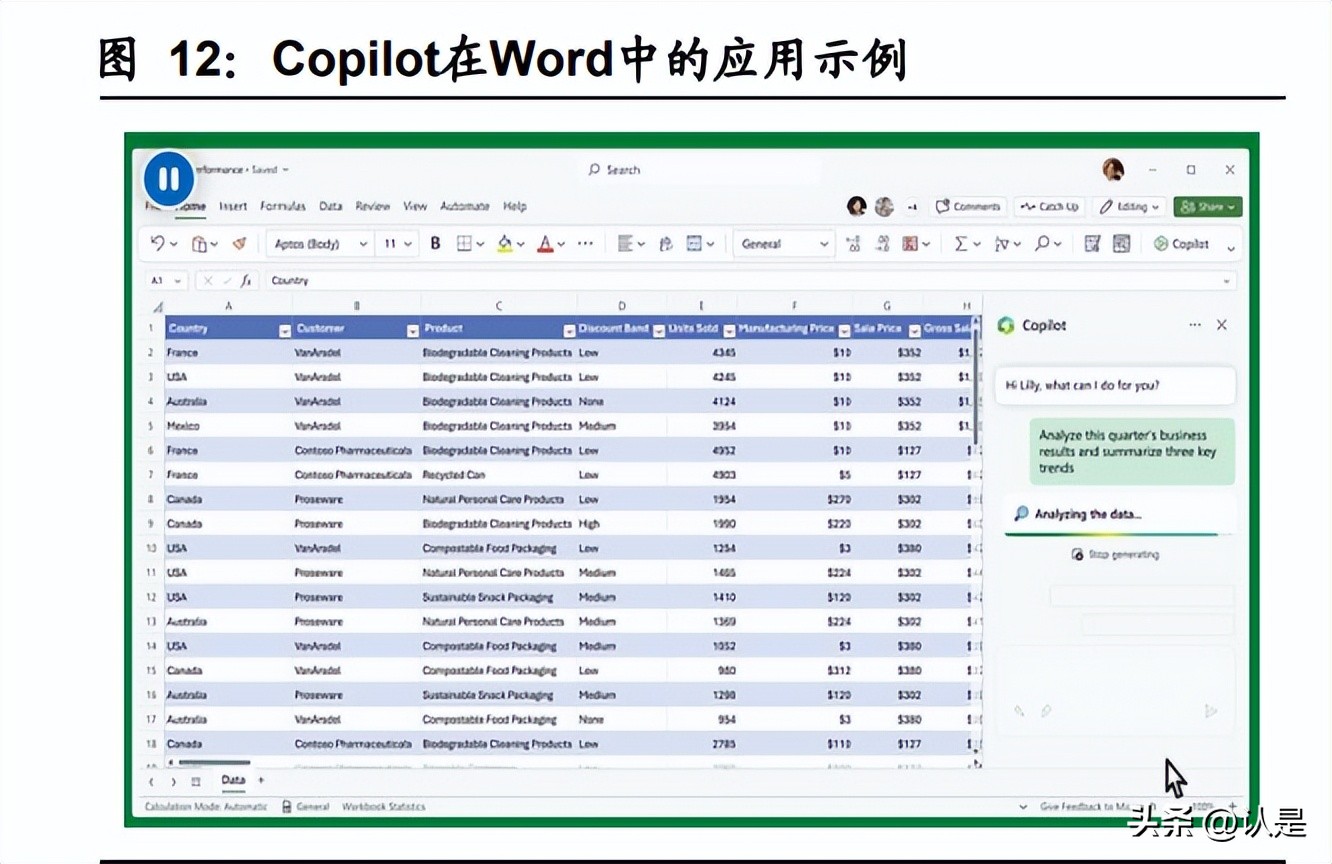This screenshot has width=1332, height=864.
Task: Click the Increase Decimal icon
Action: (x=853, y=243)
